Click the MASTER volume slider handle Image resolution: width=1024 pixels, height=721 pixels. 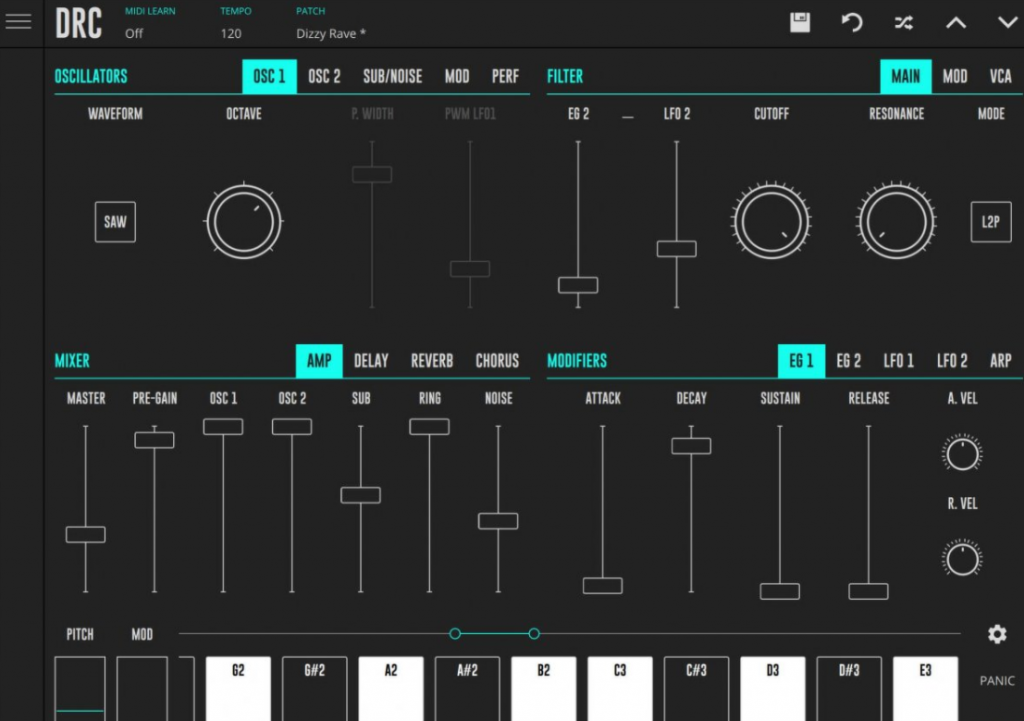(85, 534)
